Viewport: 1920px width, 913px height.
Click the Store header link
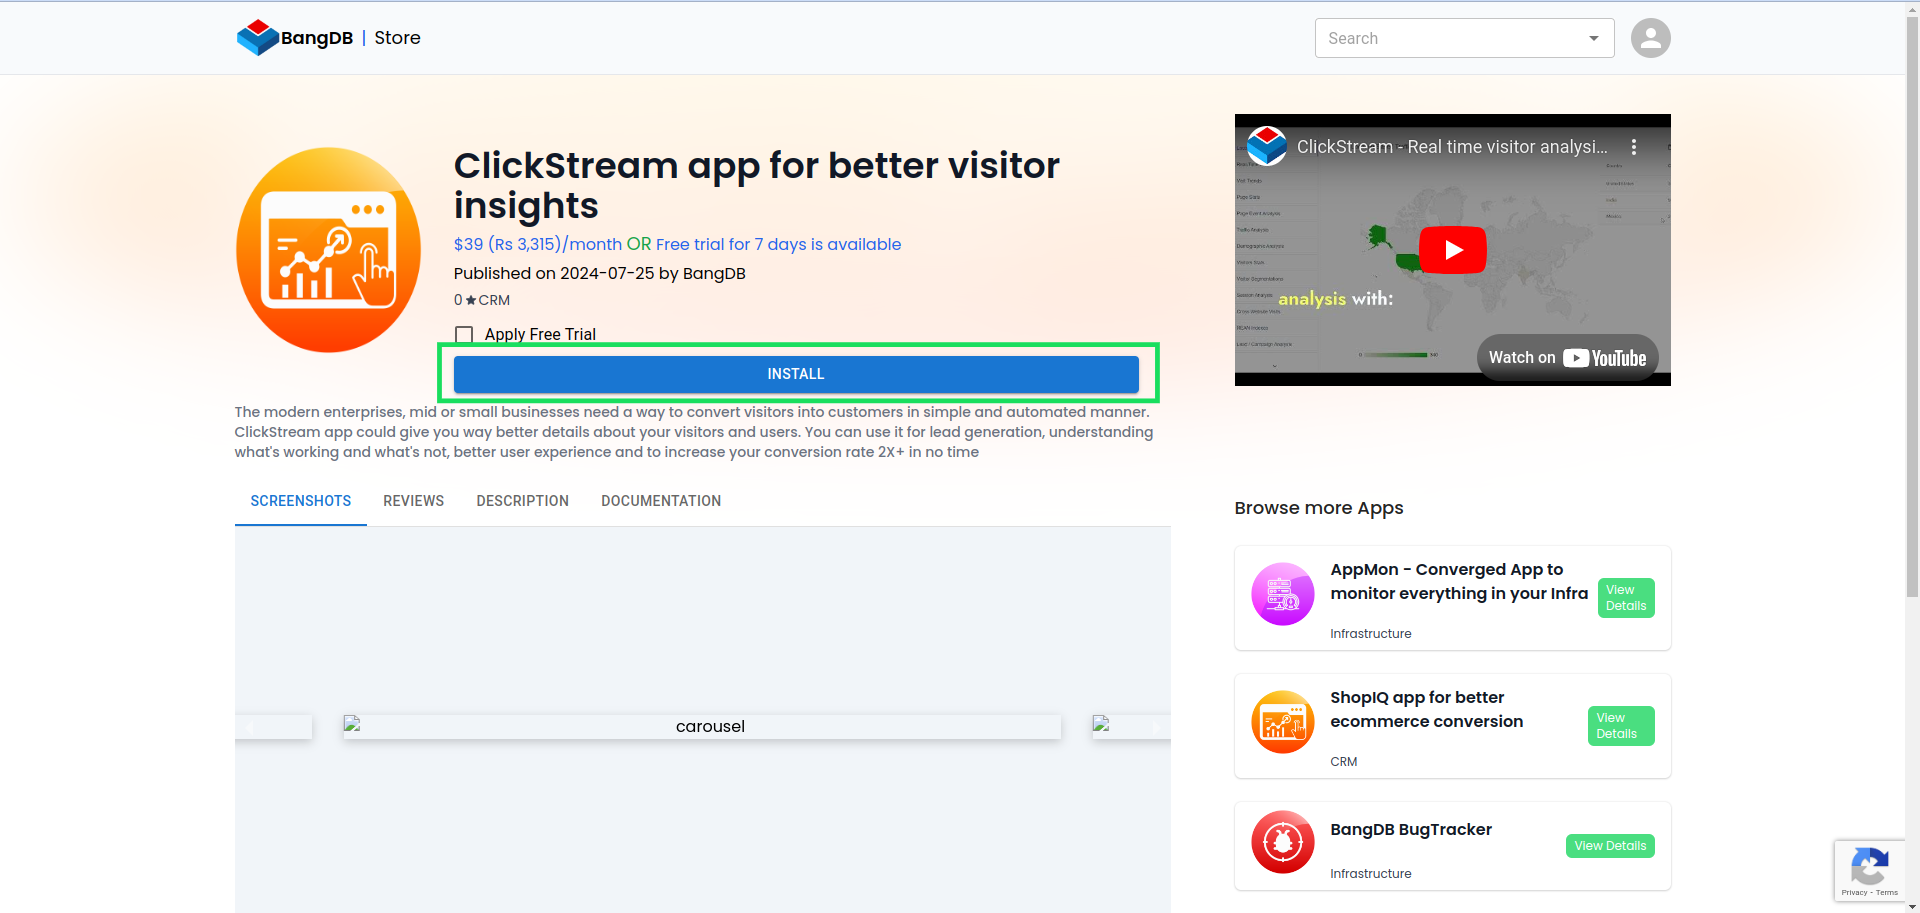tap(397, 38)
